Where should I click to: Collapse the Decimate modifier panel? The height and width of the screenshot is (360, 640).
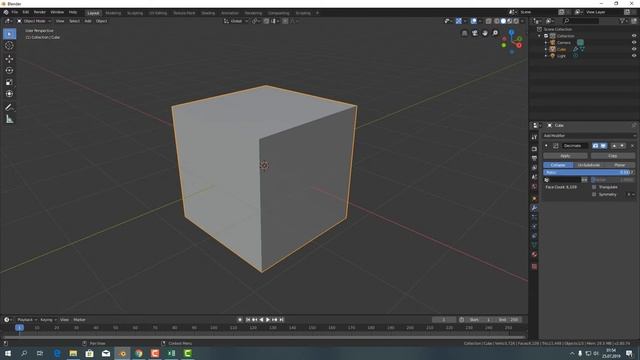click(546, 146)
